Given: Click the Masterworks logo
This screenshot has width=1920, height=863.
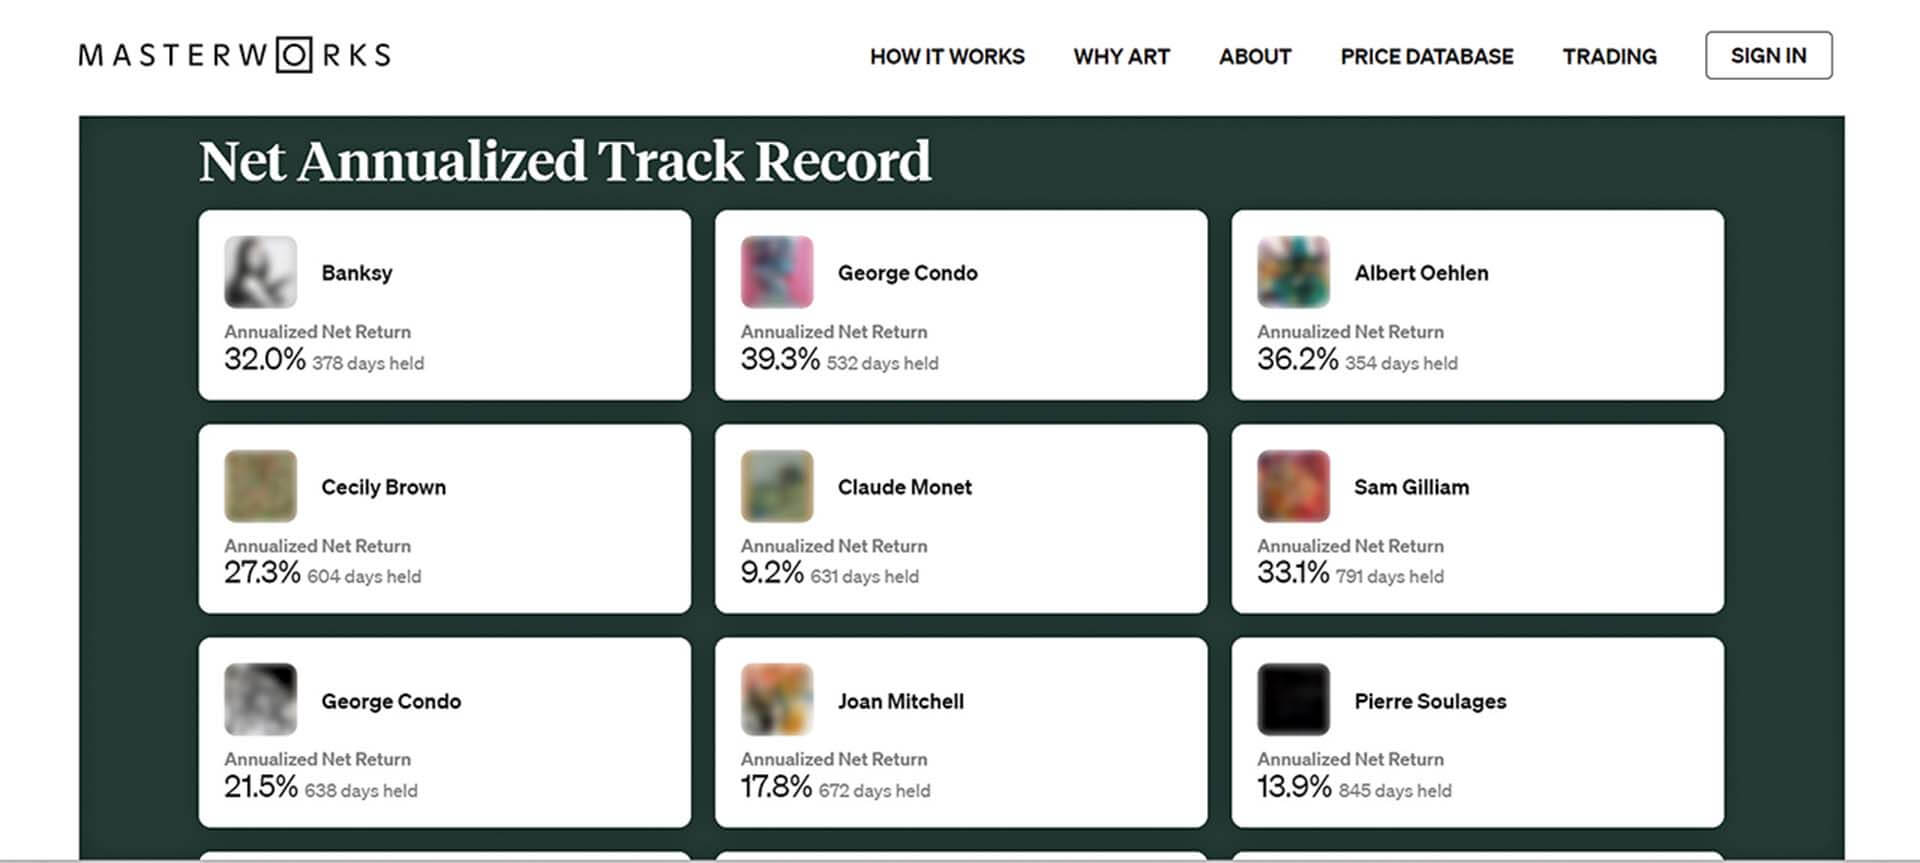Looking at the screenshot, I should 234,55.
